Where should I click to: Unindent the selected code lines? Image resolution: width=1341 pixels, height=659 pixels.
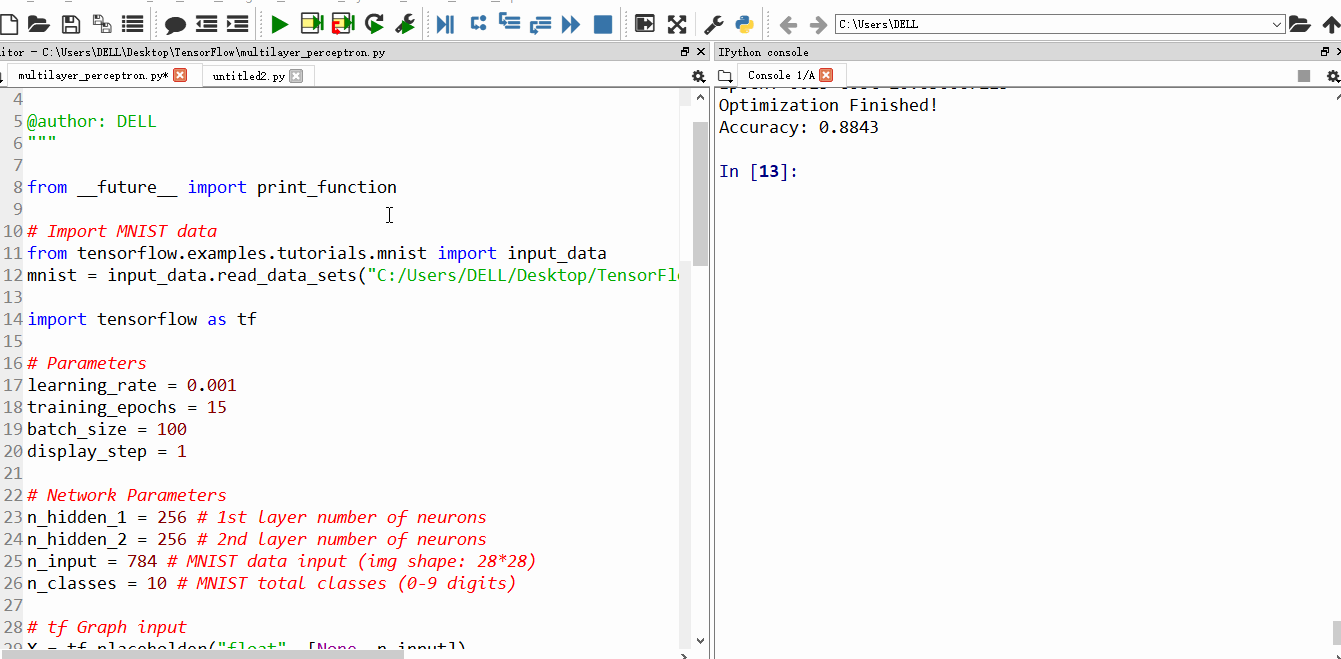(x=207, y=24)
